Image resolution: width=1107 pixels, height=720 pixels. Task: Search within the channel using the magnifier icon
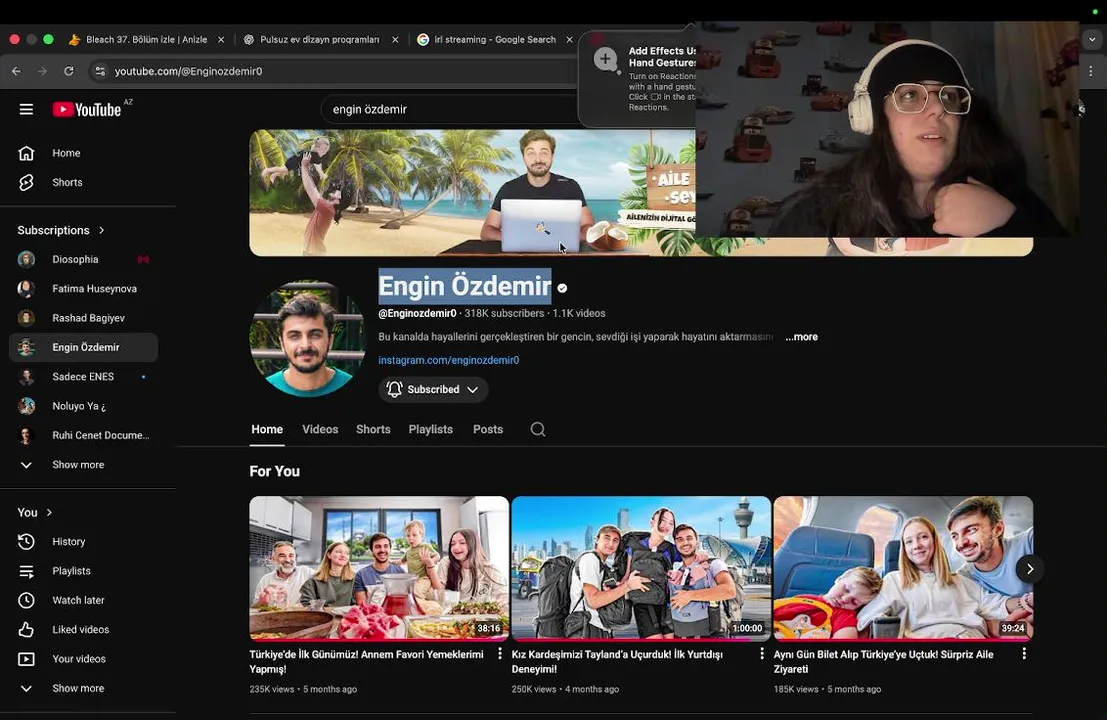538,429
